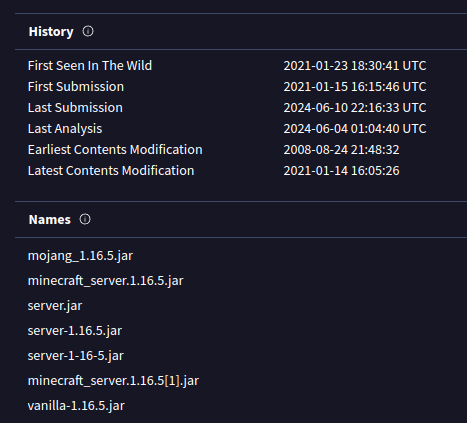Click the Last Analysis label

[x=65, y=129]
